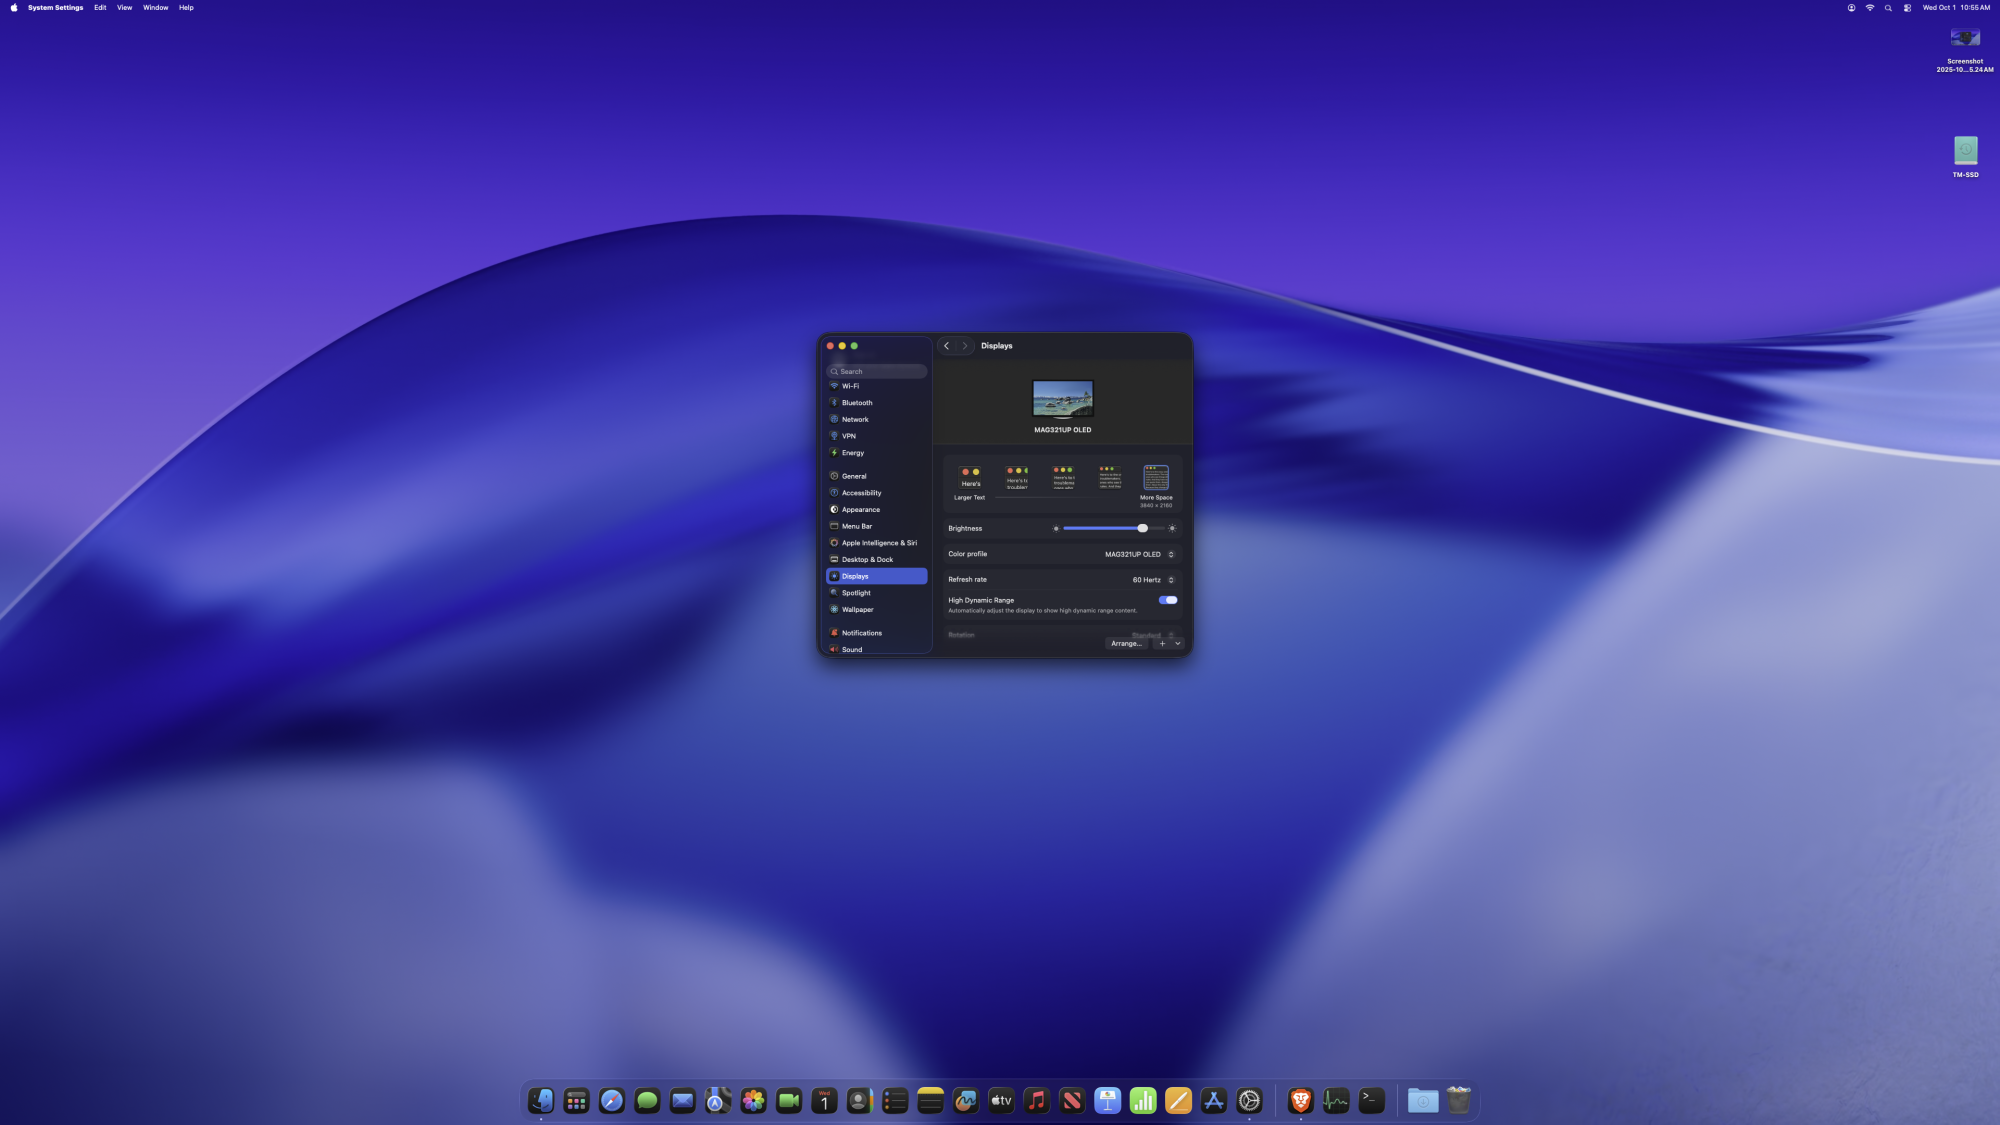This screenshot has height=1125, width=2000.
Task: Open Bluetooth settings in sidebar
Action: pos(856,403)
